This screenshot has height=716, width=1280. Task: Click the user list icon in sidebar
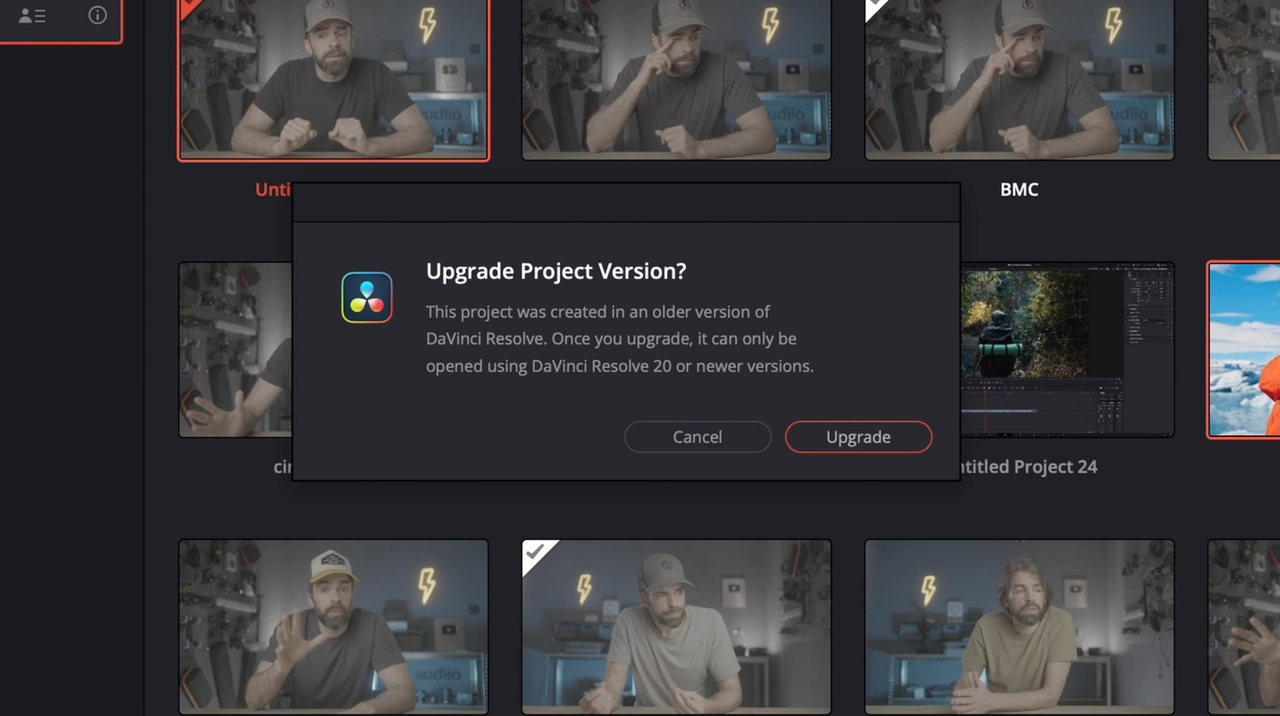(32, 15)
